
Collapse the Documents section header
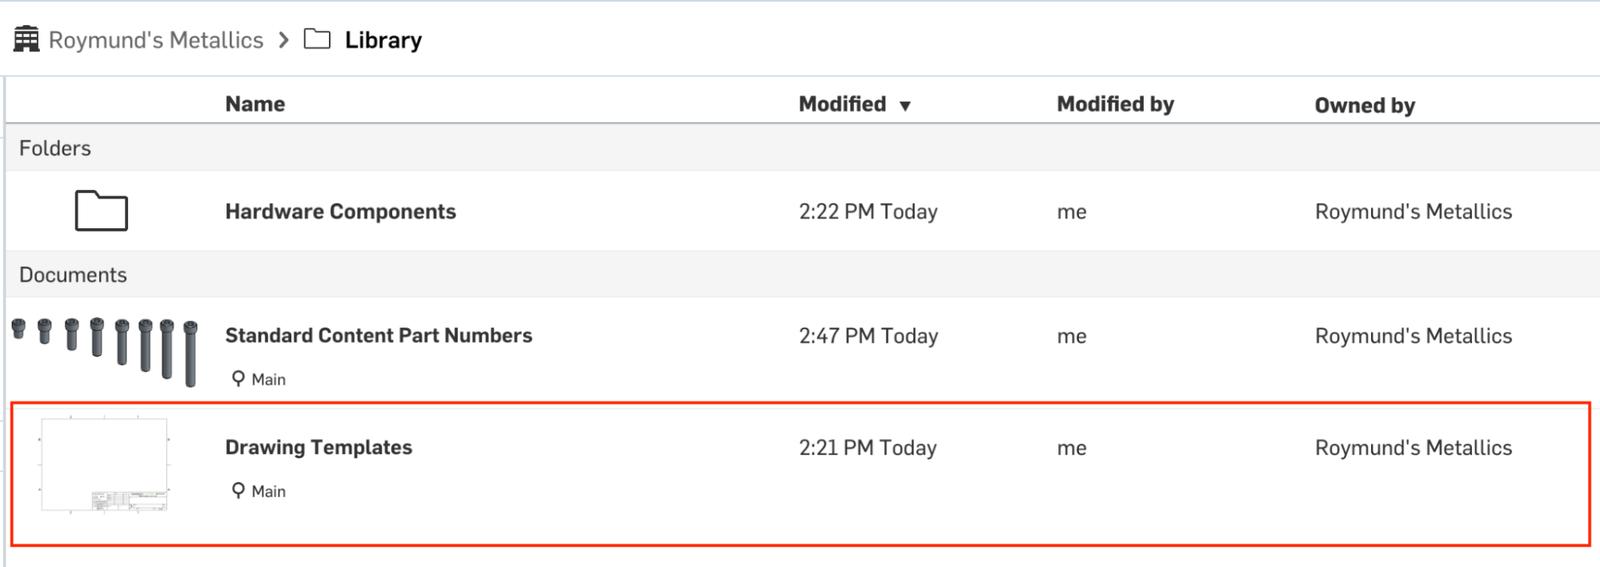73,275
